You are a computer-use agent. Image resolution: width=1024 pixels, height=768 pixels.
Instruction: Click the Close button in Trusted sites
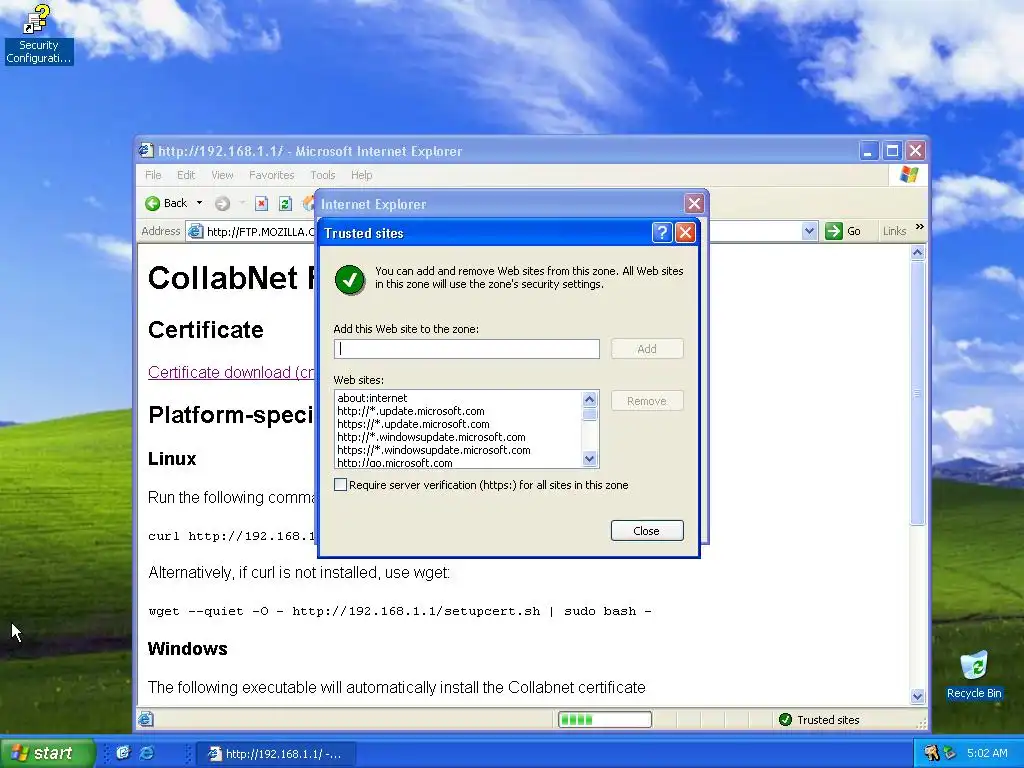coord(647,531)
